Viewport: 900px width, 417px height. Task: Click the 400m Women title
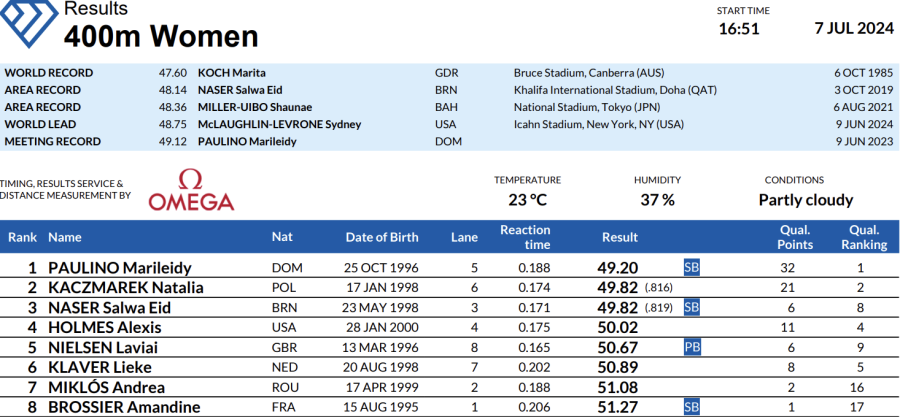pos(161,37)
